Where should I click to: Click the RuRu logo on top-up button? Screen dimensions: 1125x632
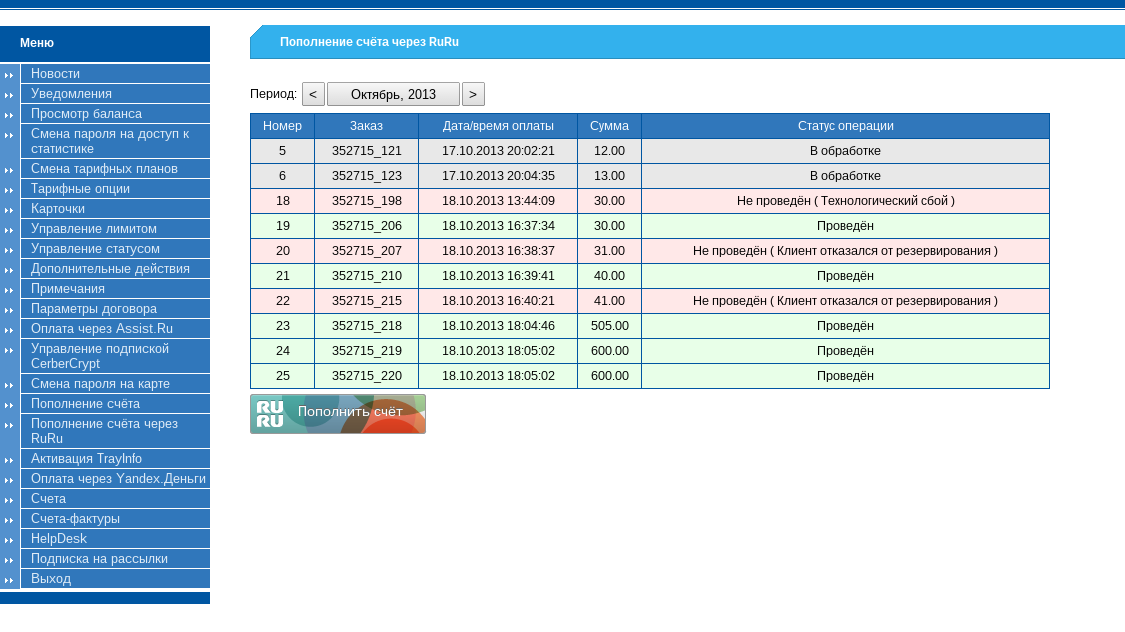coord(270,414)
